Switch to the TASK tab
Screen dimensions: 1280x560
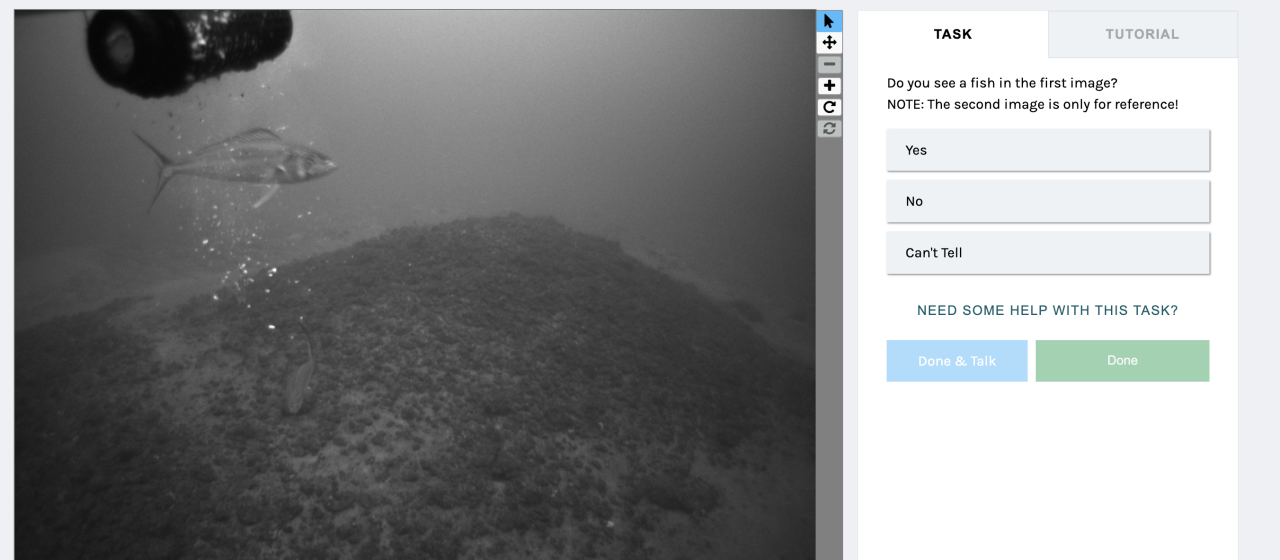(953, 34)
